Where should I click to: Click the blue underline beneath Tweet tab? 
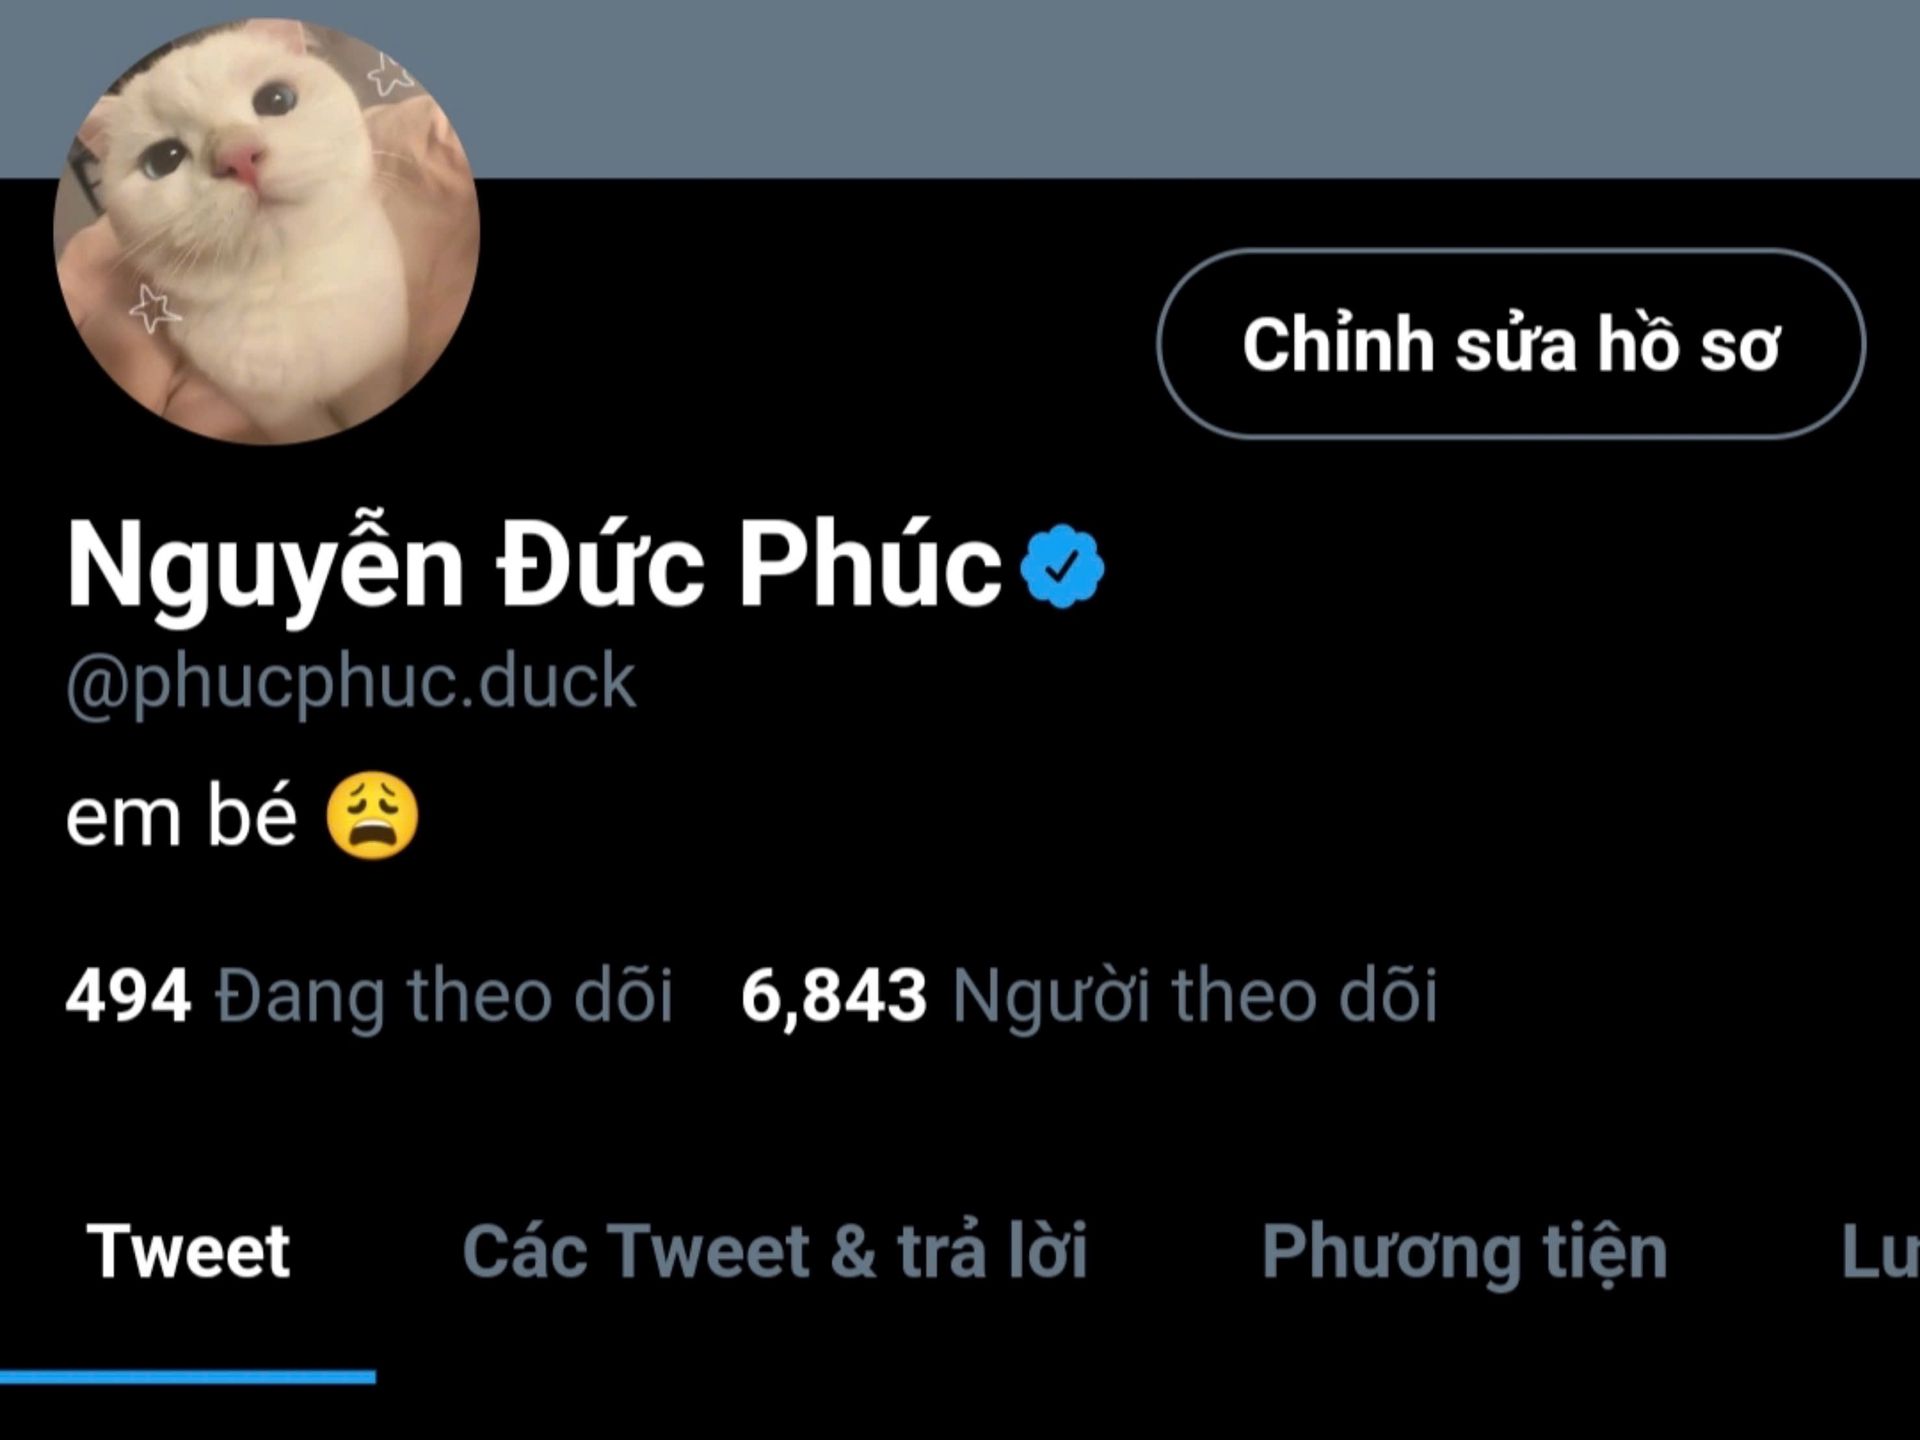coord(188,1377)
